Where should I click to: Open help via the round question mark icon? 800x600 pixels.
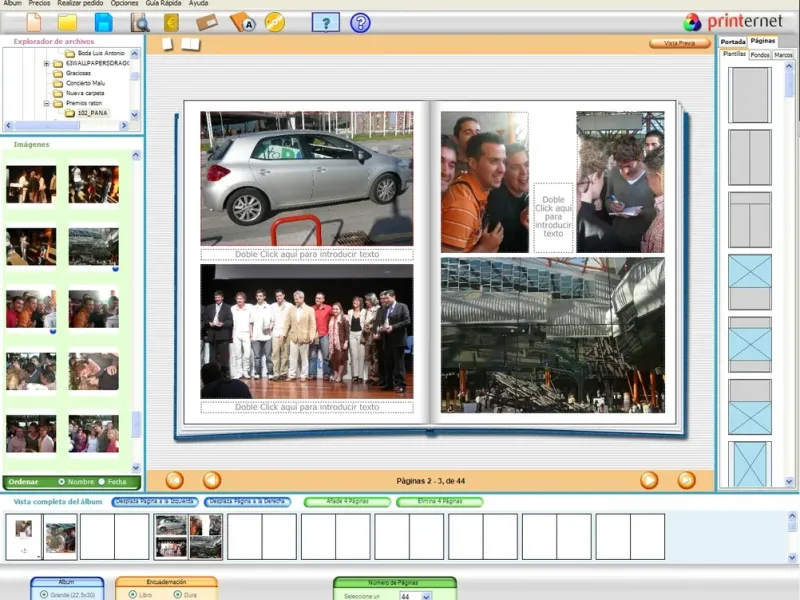point(360,22)
